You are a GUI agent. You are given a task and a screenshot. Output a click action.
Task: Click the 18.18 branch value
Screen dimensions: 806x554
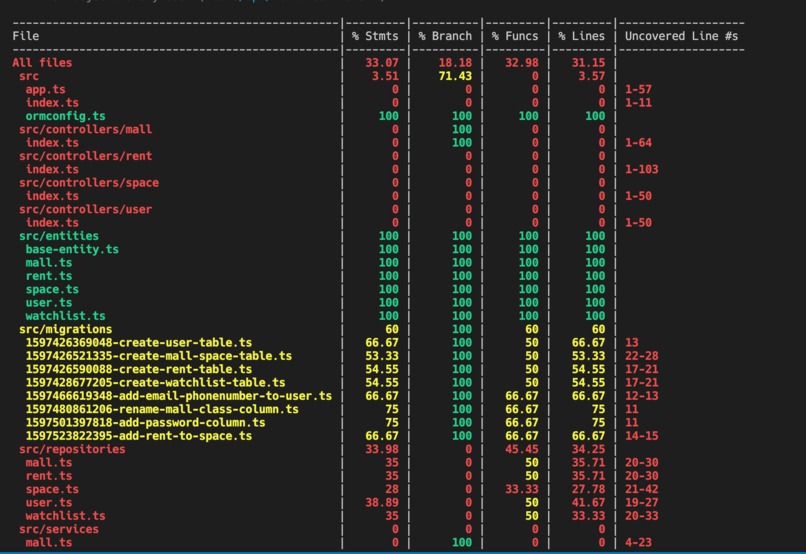(x=455, y=63)
